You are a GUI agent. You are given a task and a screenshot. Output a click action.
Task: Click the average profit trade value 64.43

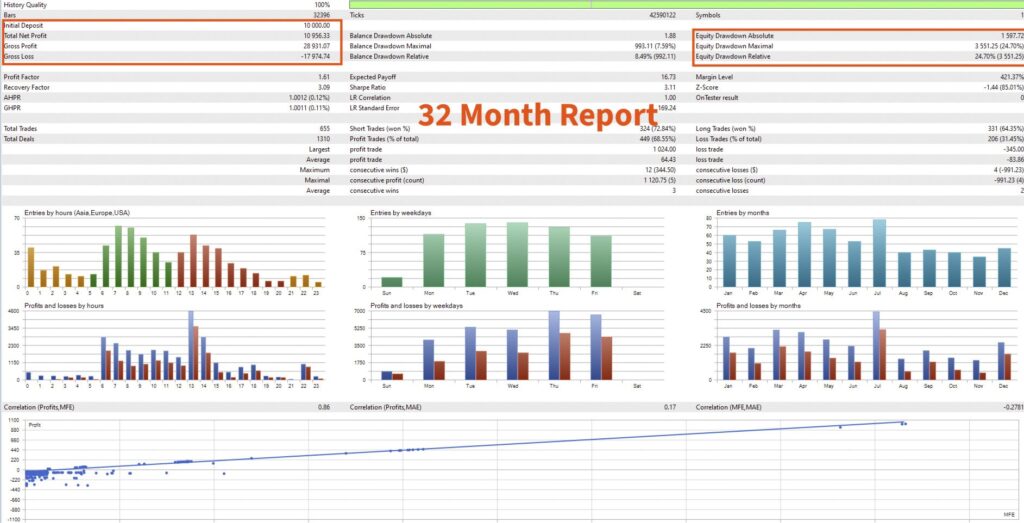[x=669, y=160]
